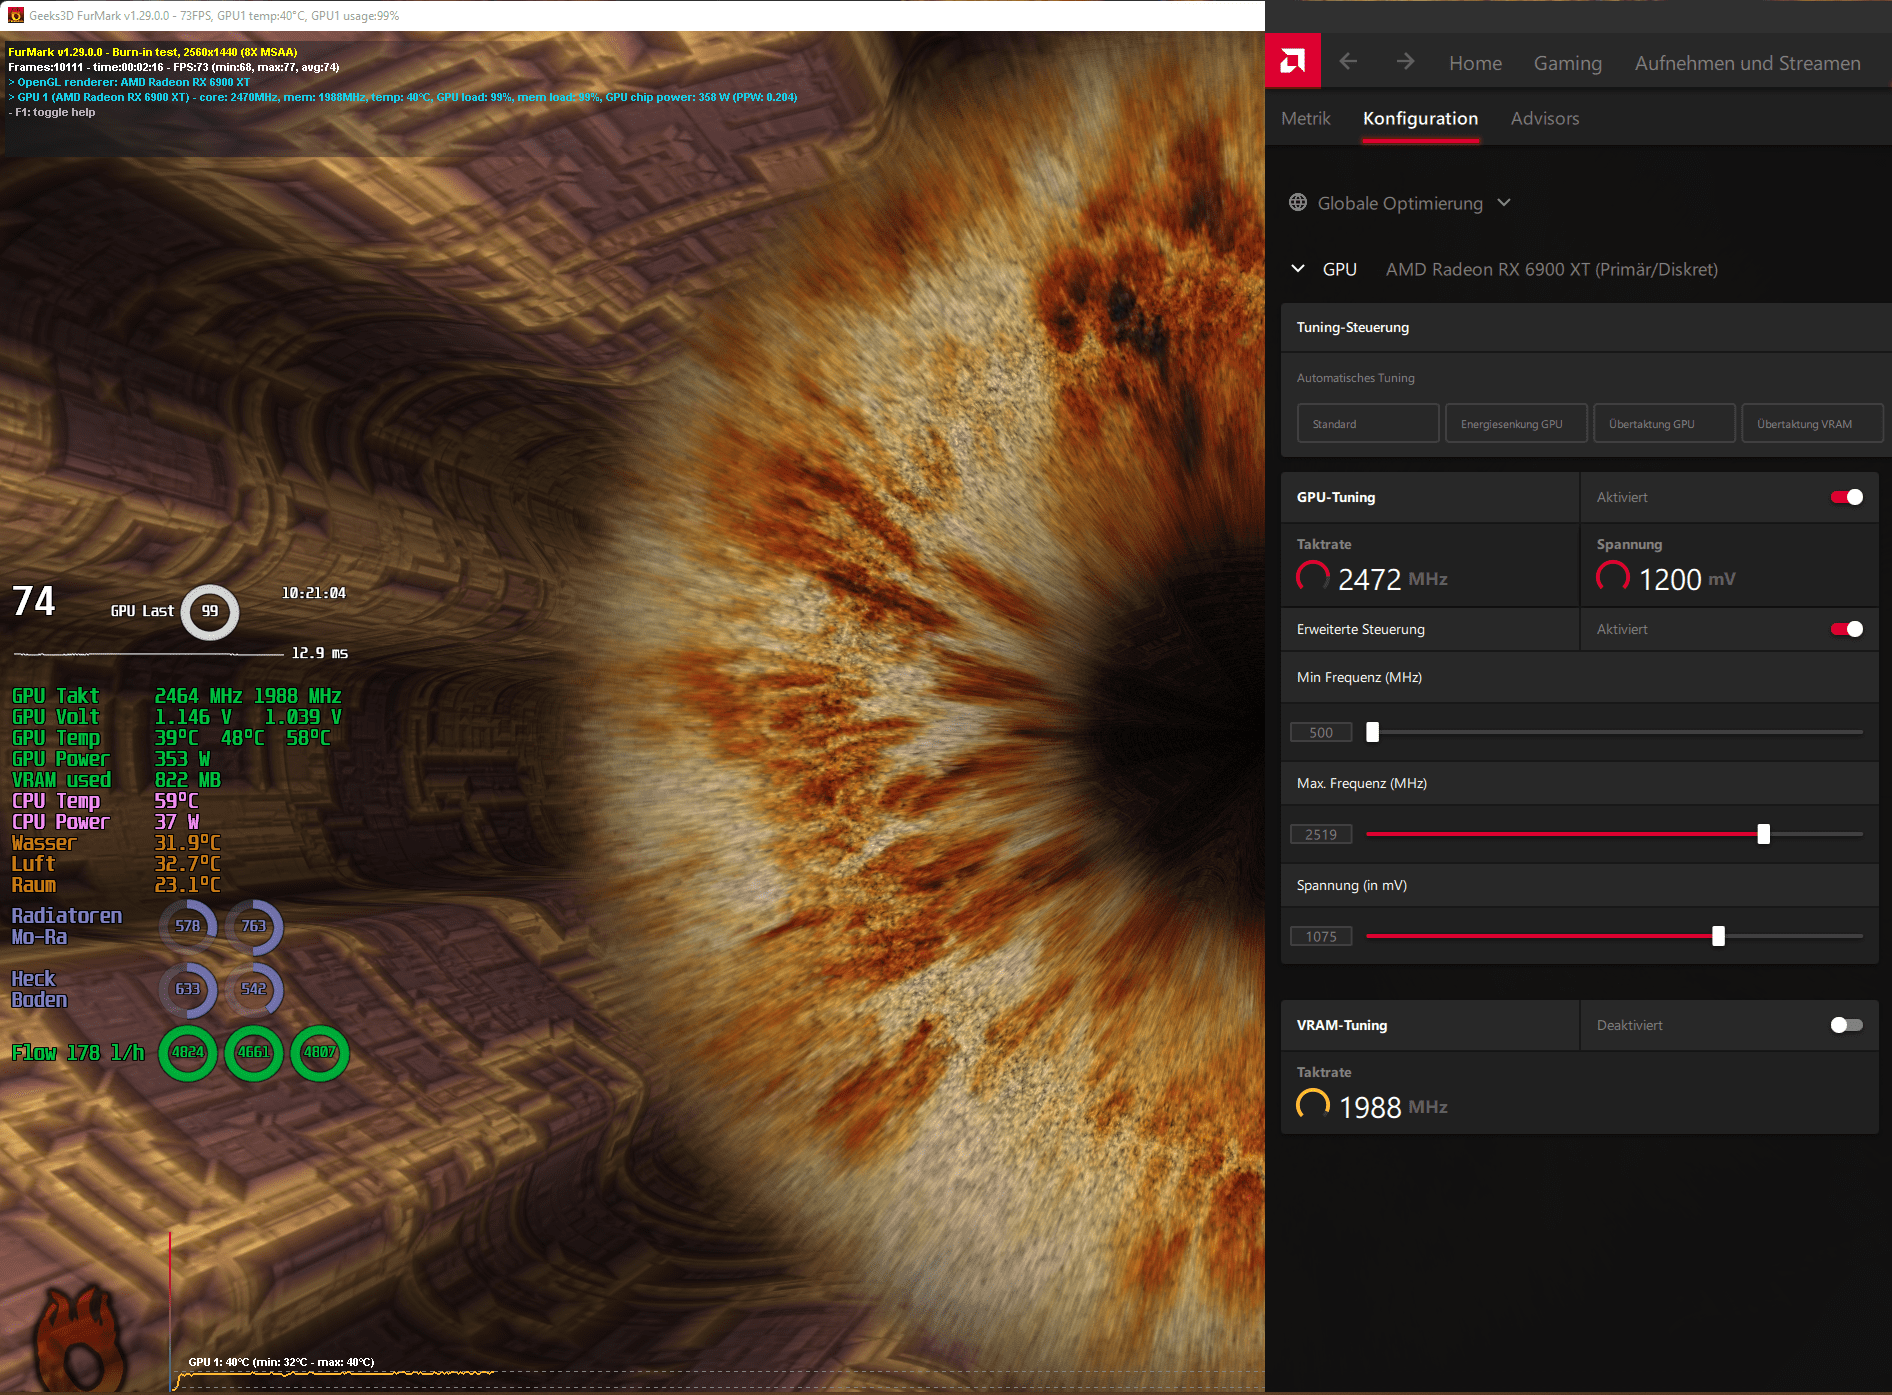Switch to the Advisors tab

pyautogui.click(x=1544, y=118)
